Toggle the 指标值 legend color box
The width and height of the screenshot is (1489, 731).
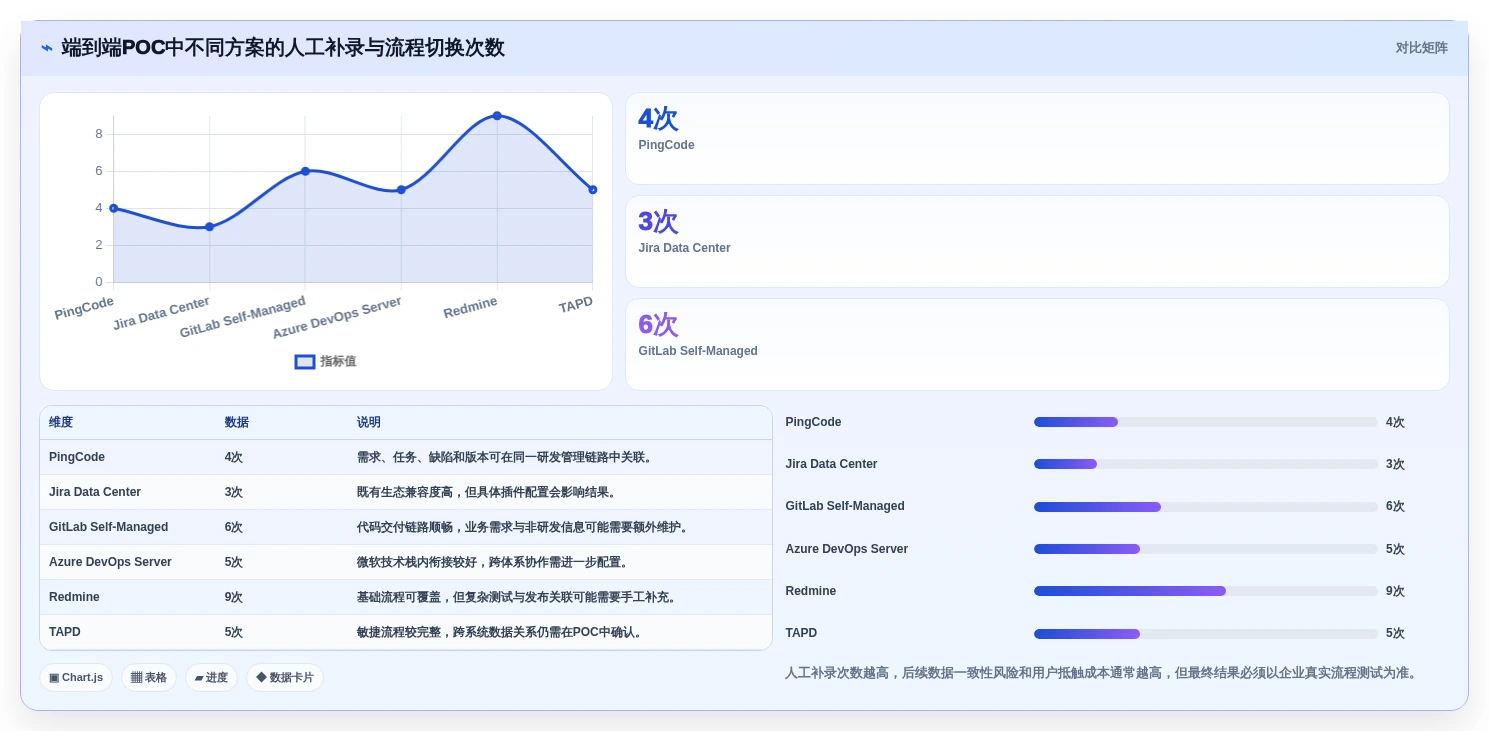(305, 361)
